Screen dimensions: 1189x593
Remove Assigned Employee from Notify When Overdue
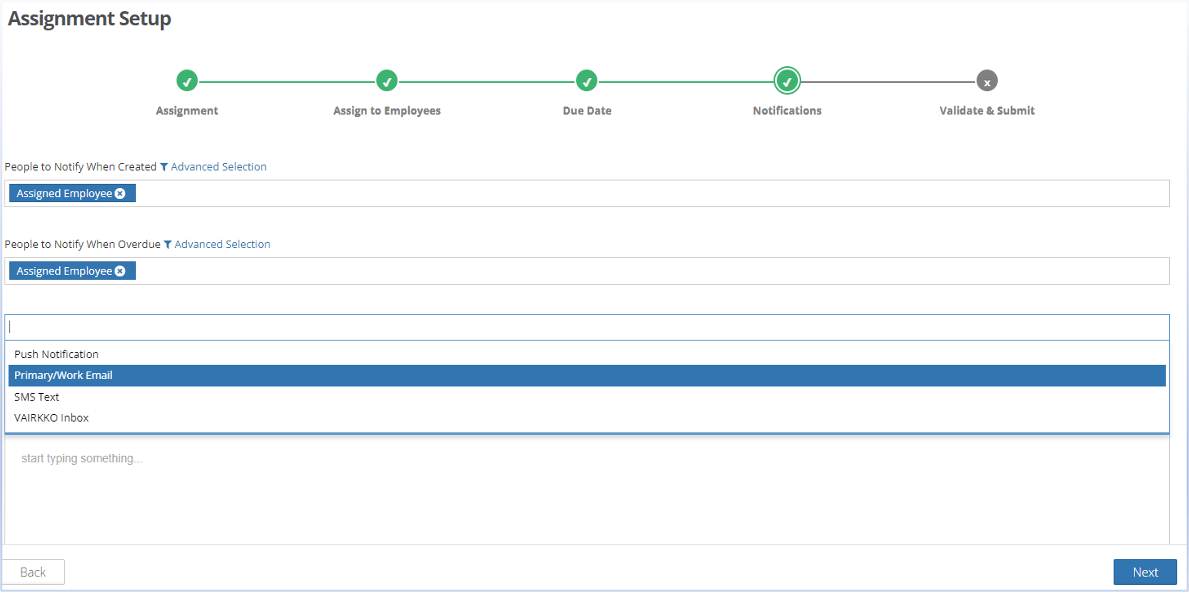coord(120,271)
